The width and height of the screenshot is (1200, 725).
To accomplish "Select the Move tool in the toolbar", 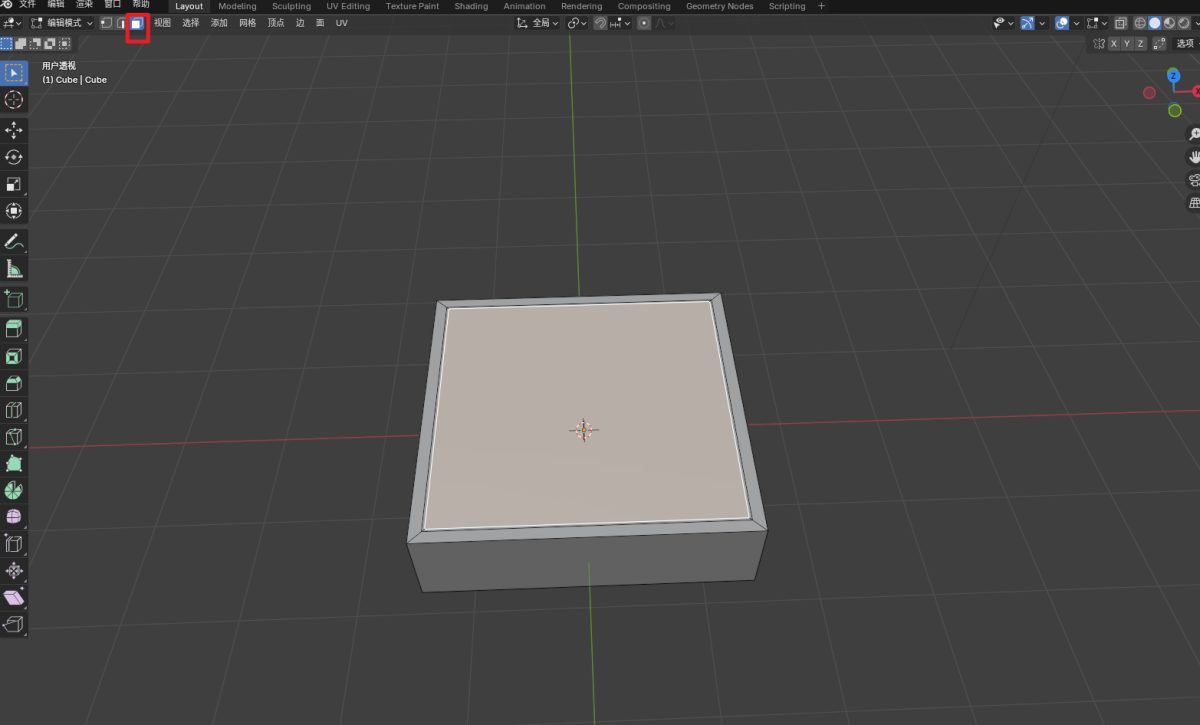I will click(x=14, y=130).
